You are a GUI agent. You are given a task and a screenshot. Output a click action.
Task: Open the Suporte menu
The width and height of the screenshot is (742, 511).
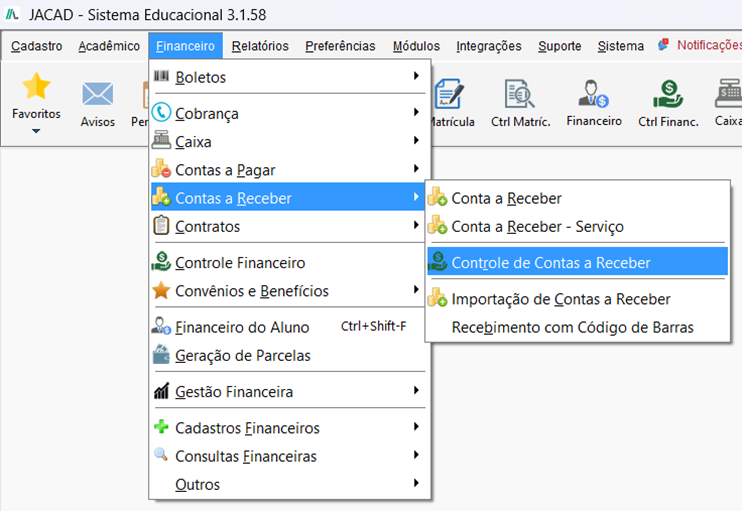coord(559,46)
